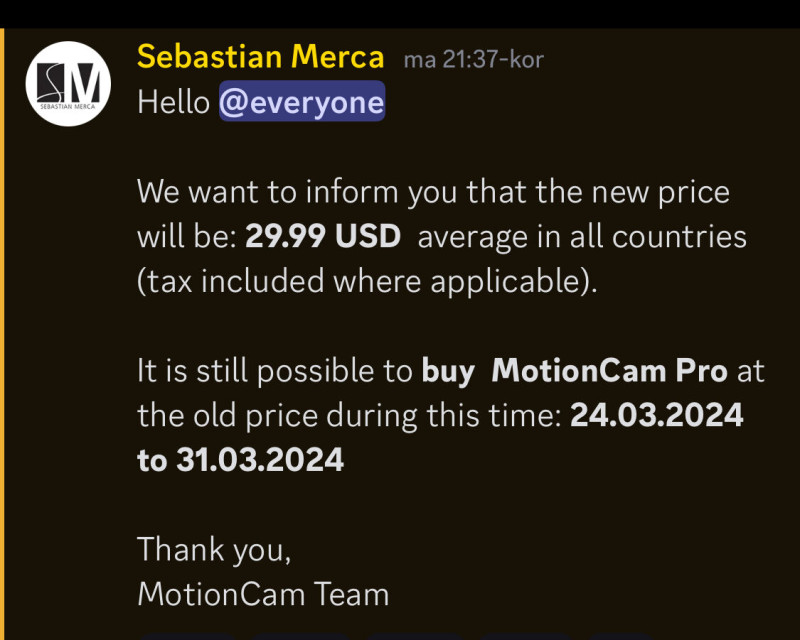Click the first reaction chip below message

[x=187, y=634]
